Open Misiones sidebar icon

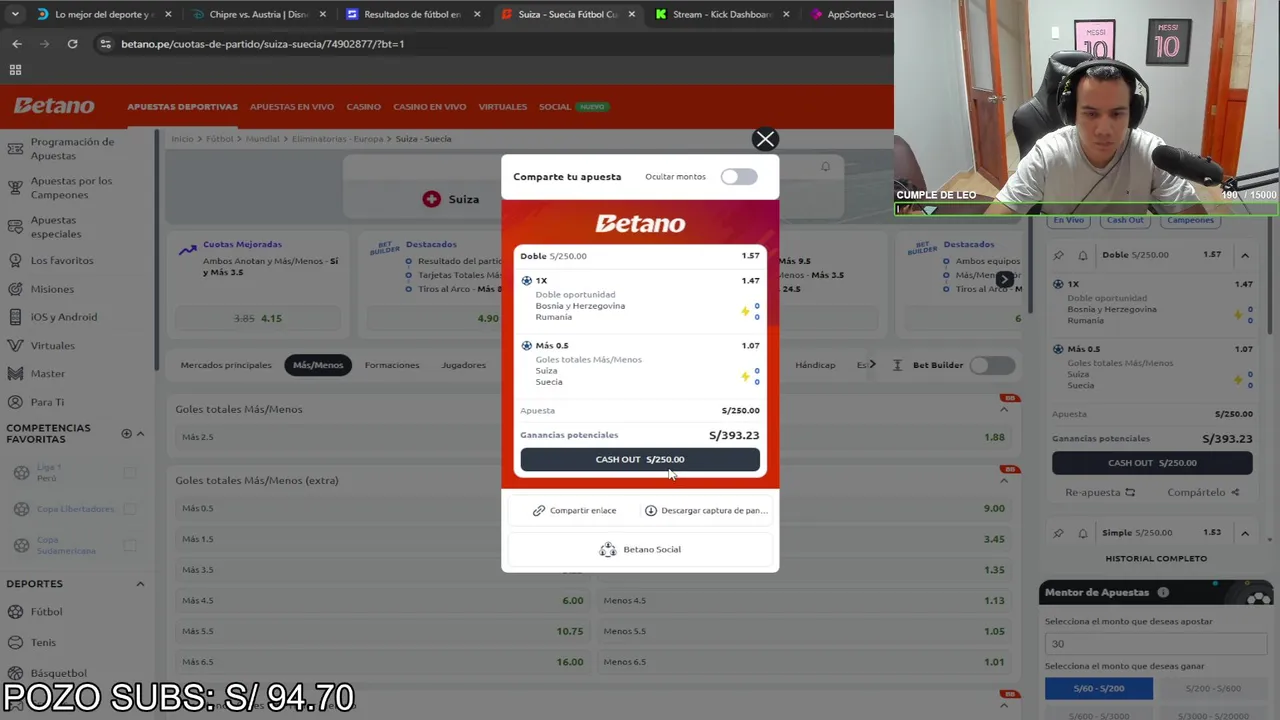click(x=15, y=289)
